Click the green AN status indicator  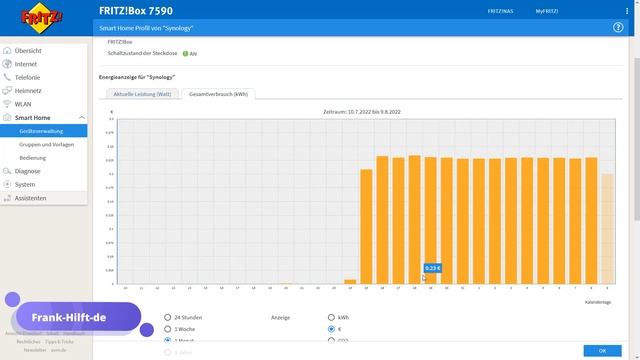pos(185,53)
